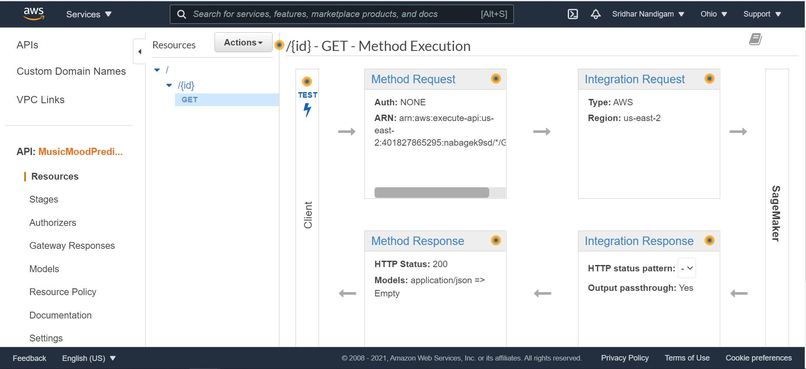Select the GET method in tree

tap(190, 100)
